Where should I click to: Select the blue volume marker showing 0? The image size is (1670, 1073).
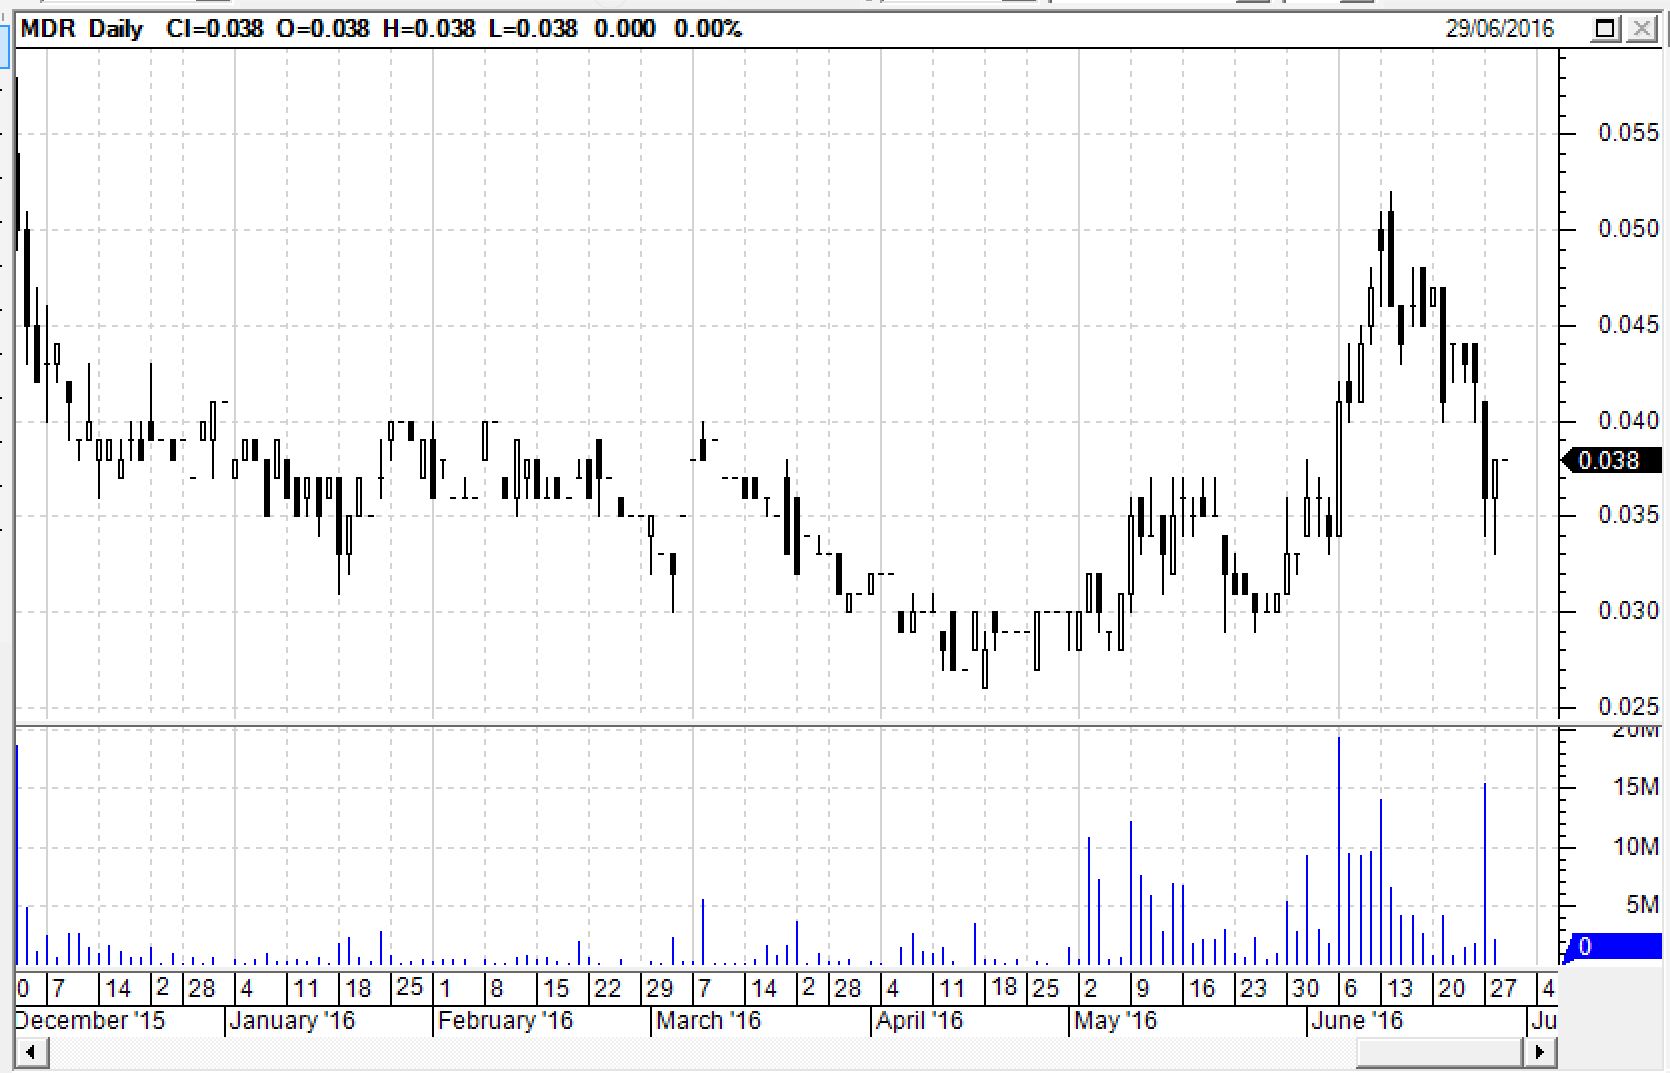click(1612, 946)
